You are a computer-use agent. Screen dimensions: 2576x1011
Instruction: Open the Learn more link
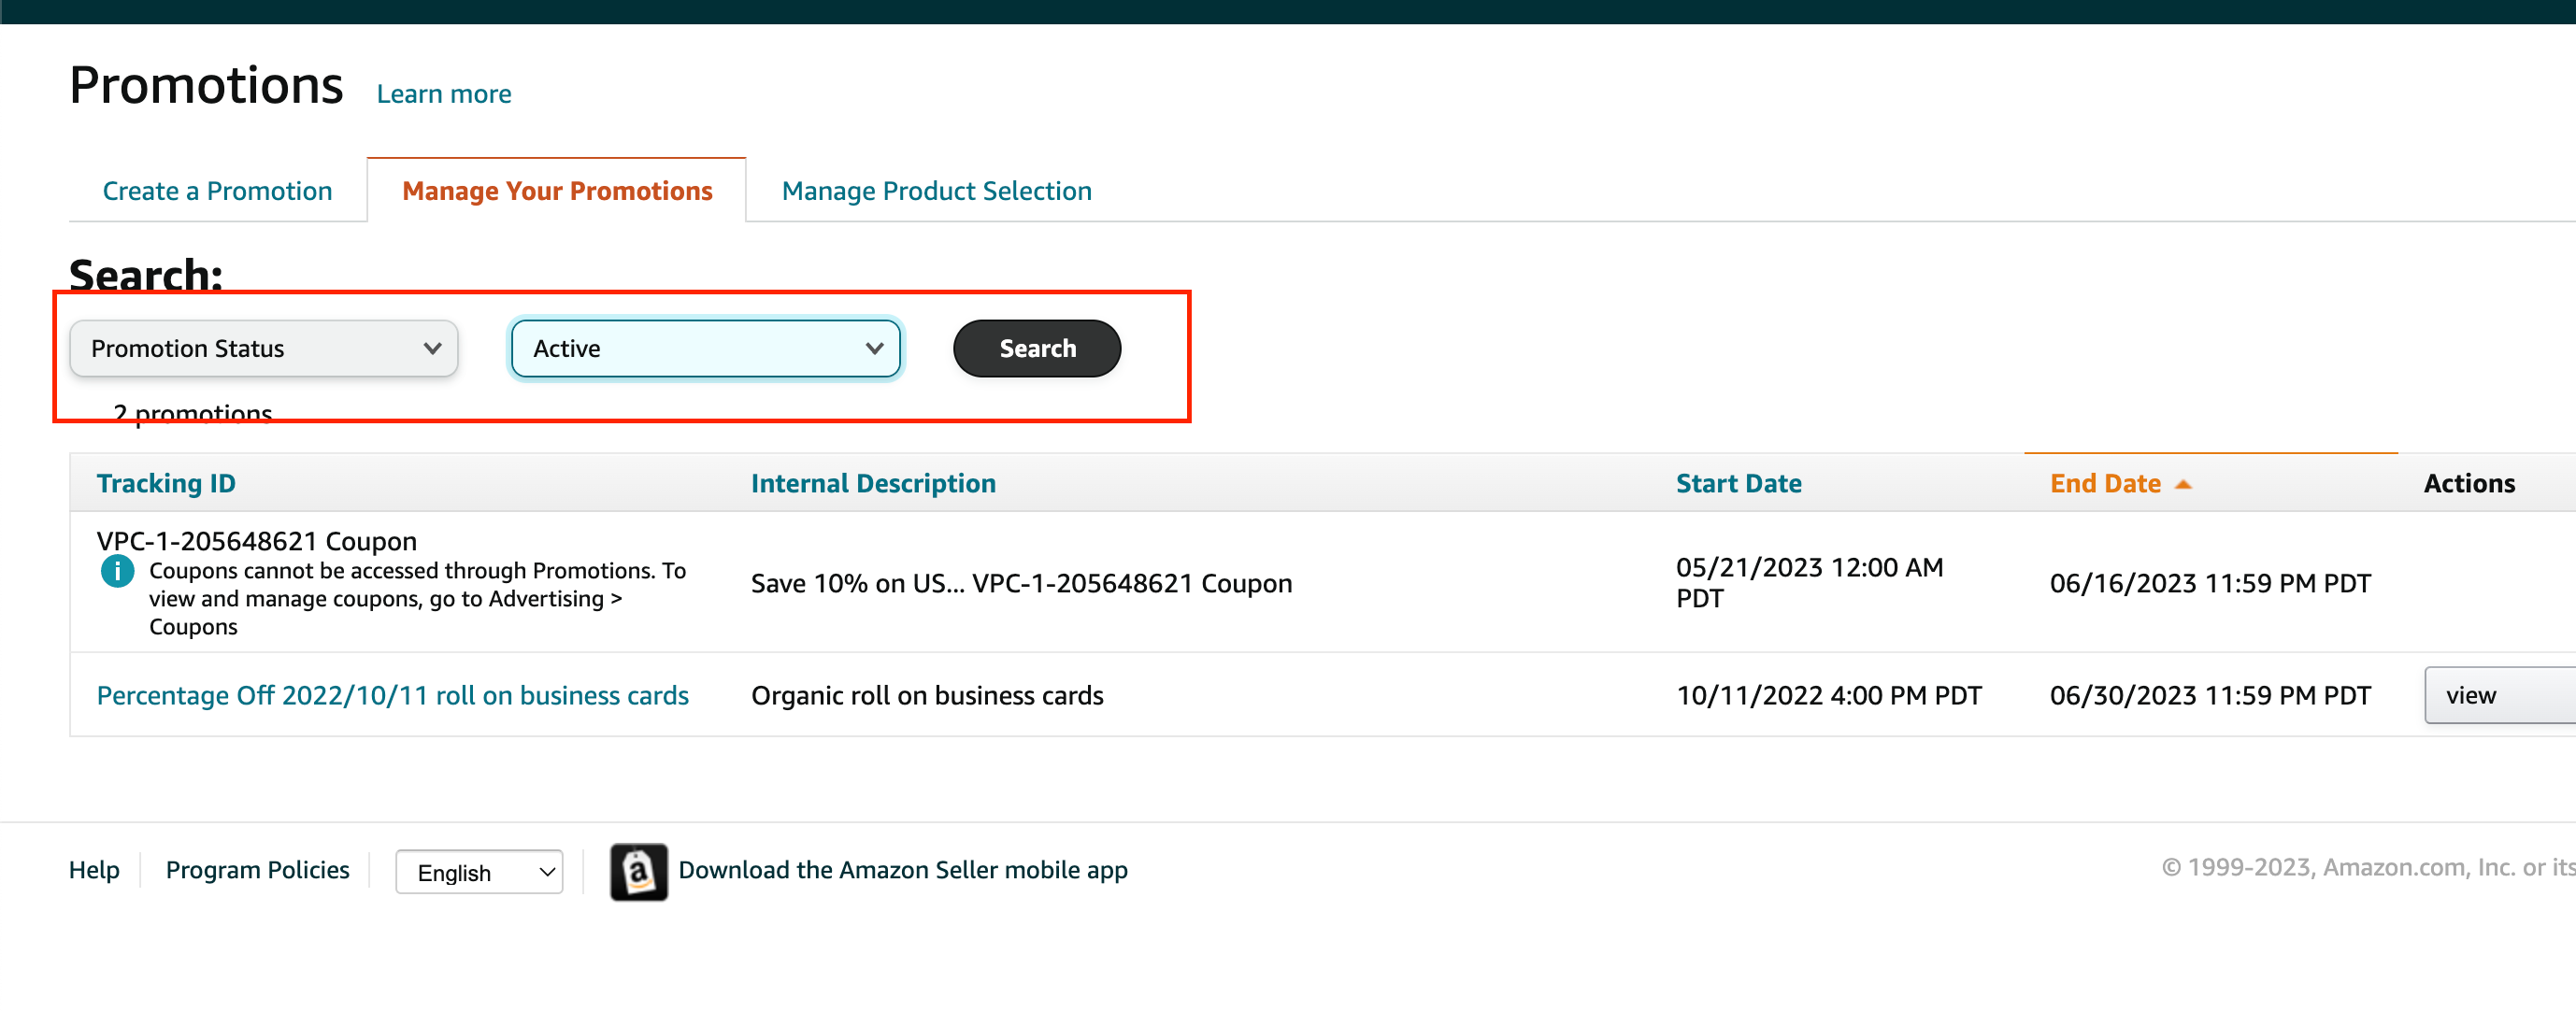tap(443, 94)
